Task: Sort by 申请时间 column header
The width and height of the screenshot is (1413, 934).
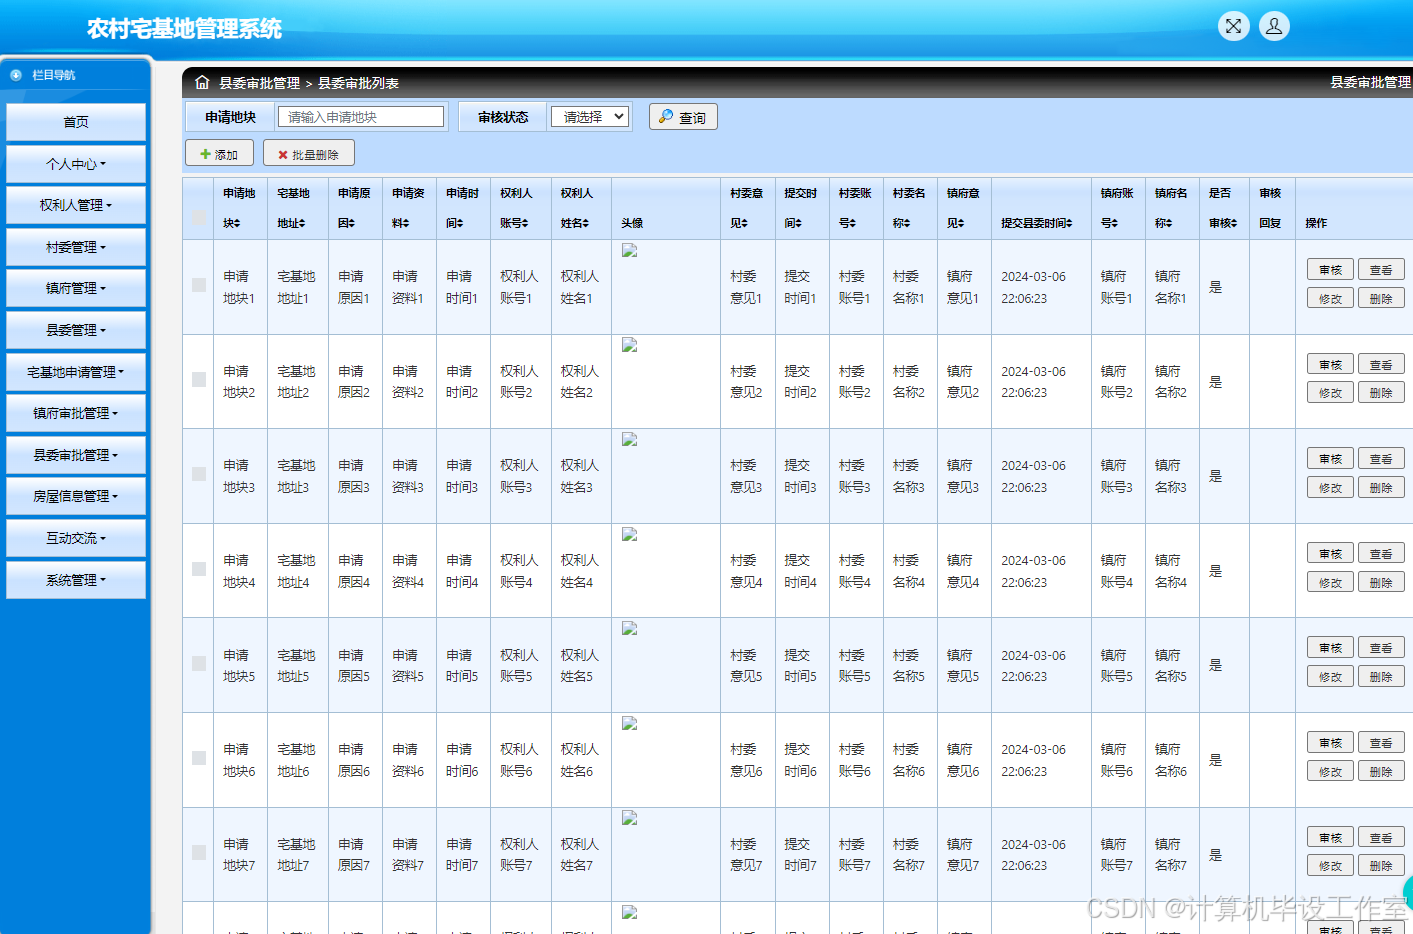Action: pyautogui.click(x=462, y=208)
